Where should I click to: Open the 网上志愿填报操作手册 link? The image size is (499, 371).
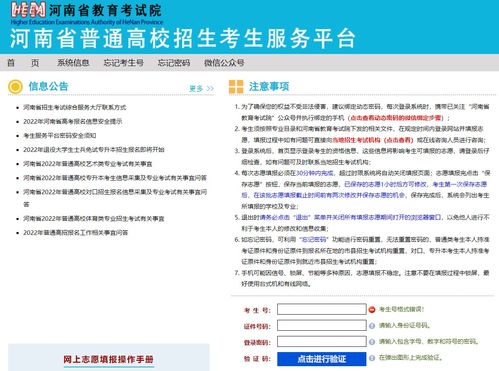108,359
